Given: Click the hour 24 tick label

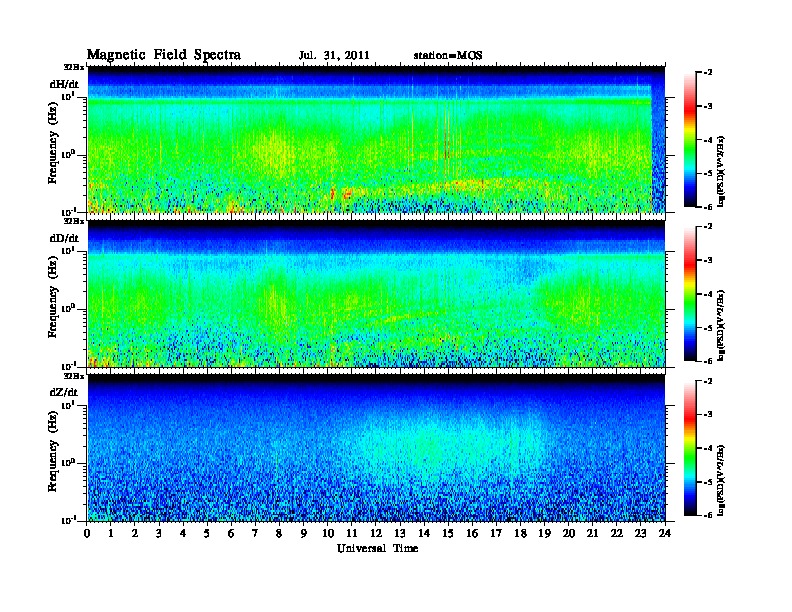Looking at the screenshot, I should 665,533.
